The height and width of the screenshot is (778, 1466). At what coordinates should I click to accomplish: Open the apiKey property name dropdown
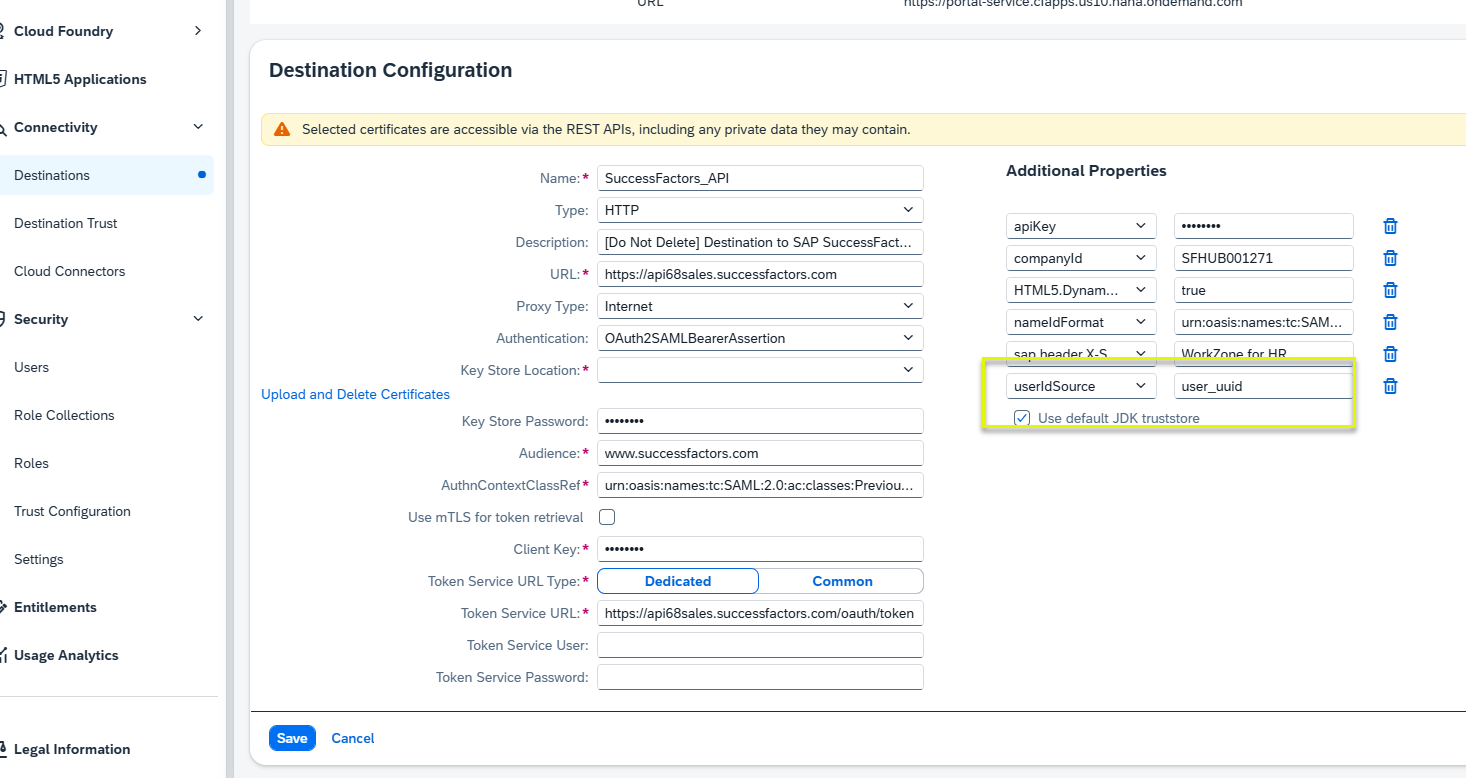point(1081,226)
